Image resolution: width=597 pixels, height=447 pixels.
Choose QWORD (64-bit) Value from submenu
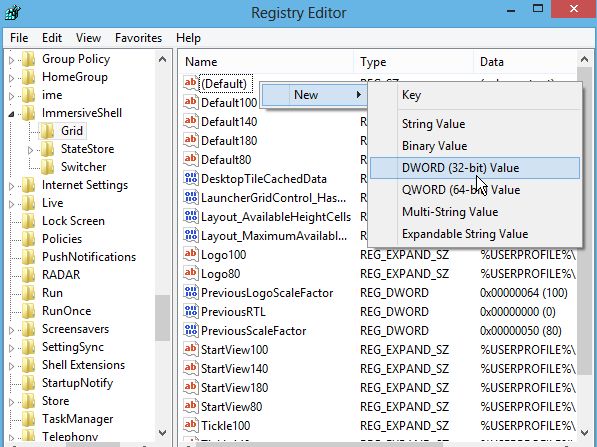[x=475, y=190]
